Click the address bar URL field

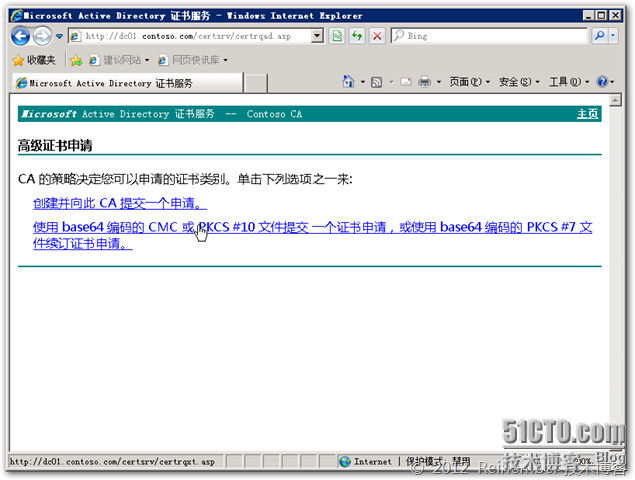(x=198, y=36)
